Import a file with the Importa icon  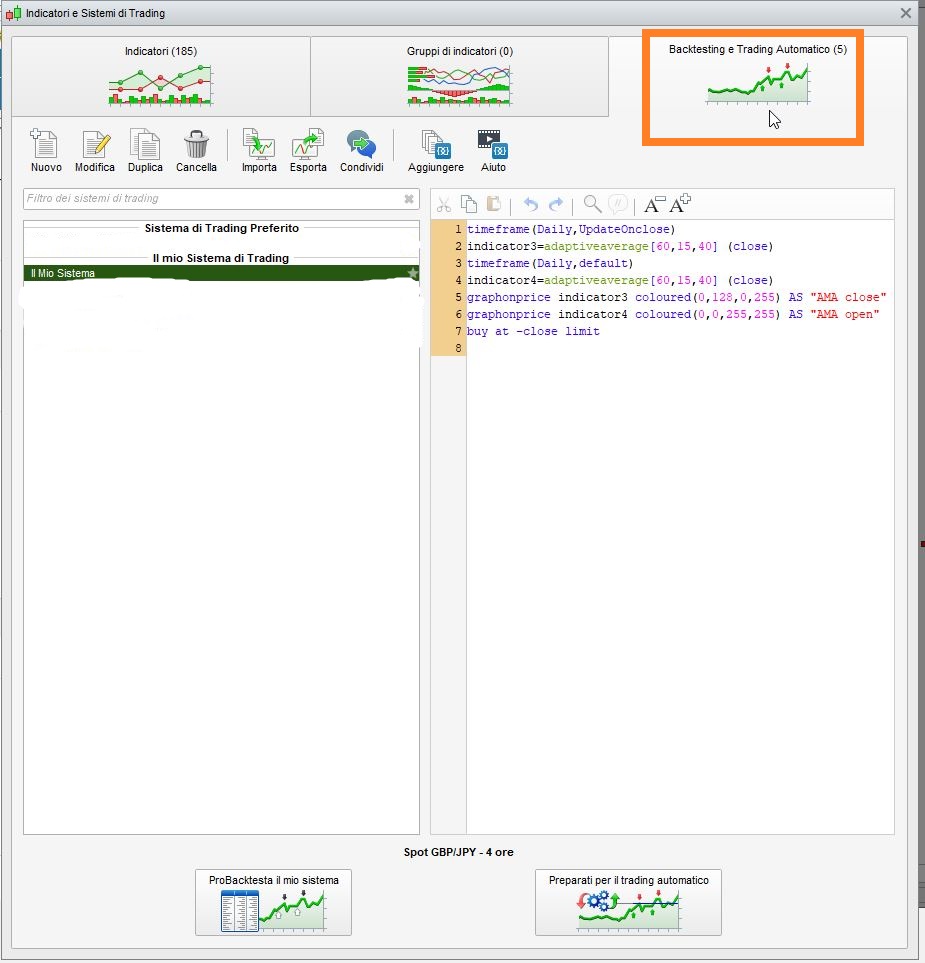tap(259, 150)
